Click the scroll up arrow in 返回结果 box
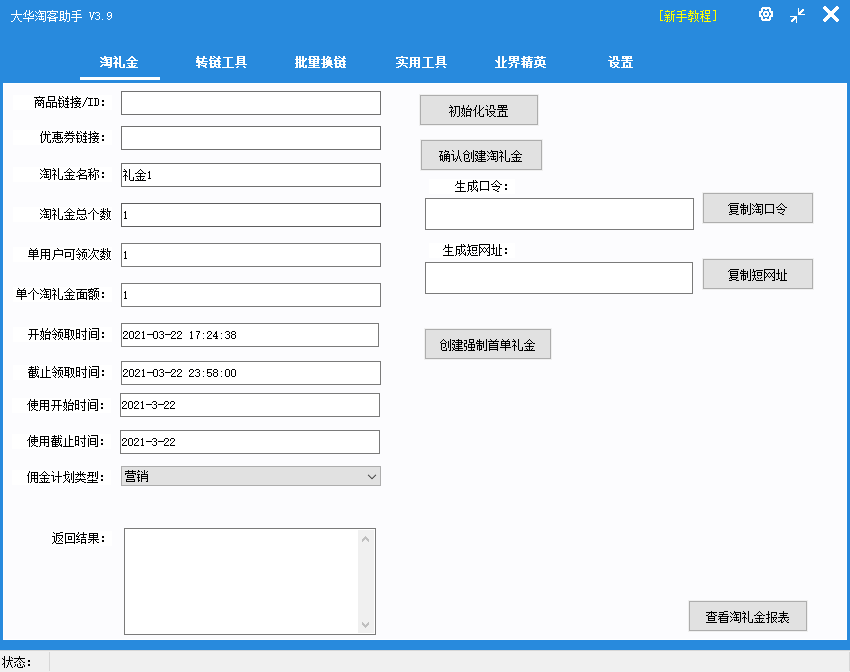Screen dimensions: 850x672 (x=365, y=539)
